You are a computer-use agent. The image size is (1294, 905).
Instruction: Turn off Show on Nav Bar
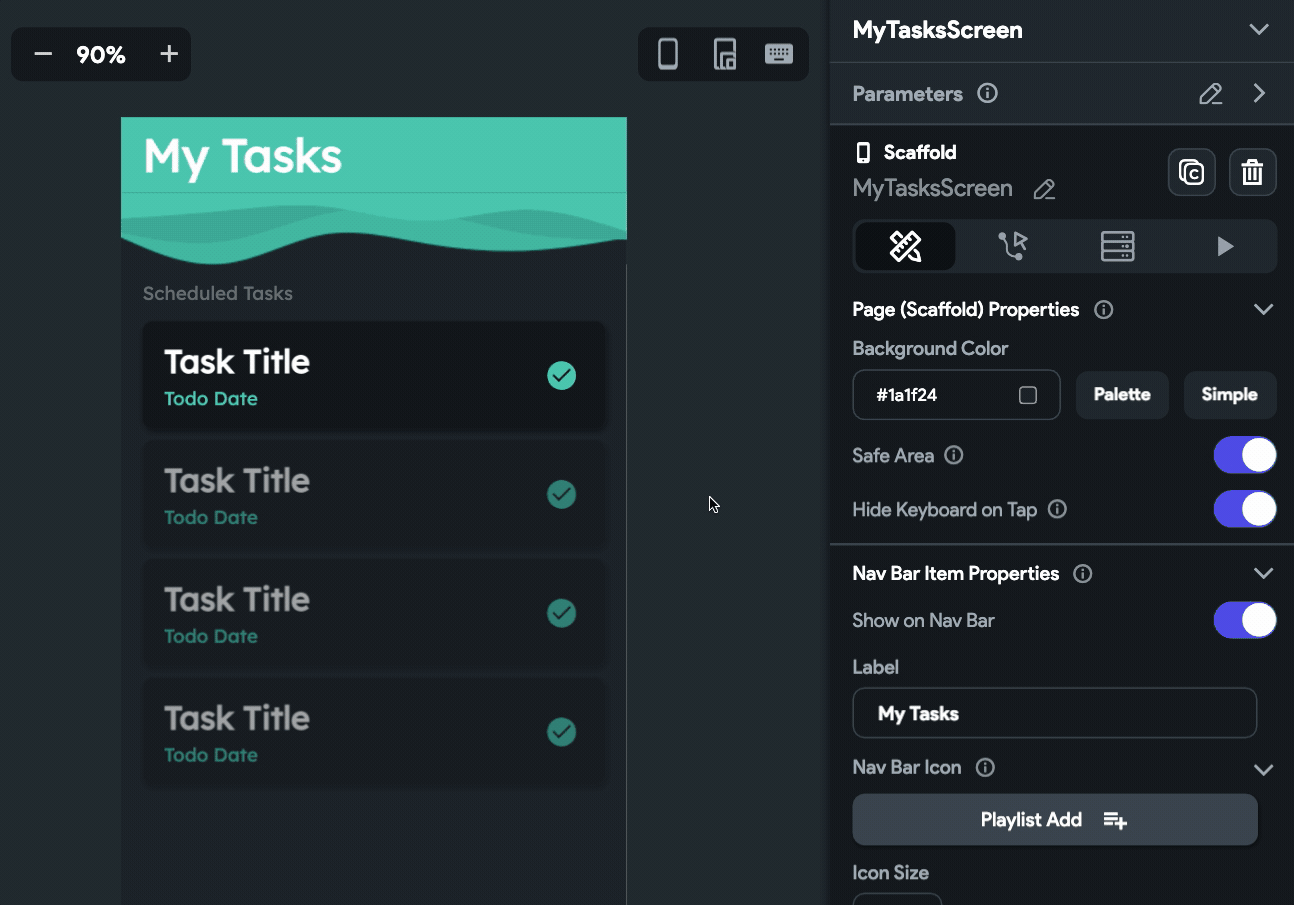(1244, 620)
